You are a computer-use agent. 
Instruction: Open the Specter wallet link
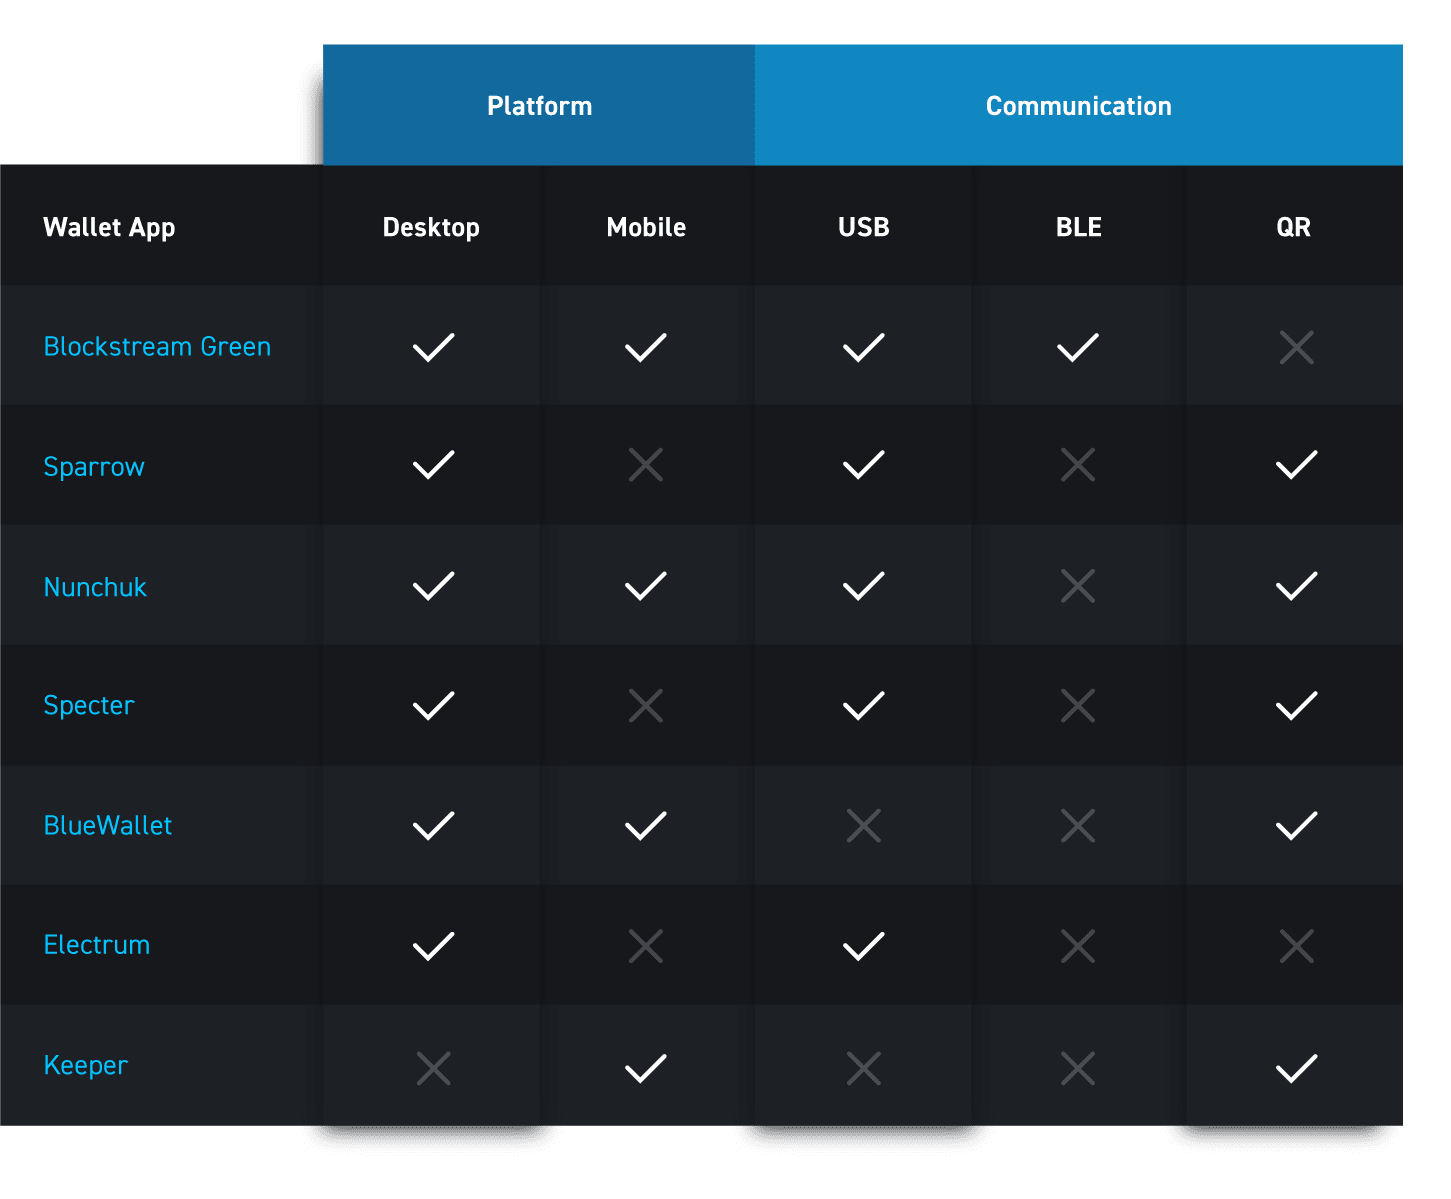(89, 706)
